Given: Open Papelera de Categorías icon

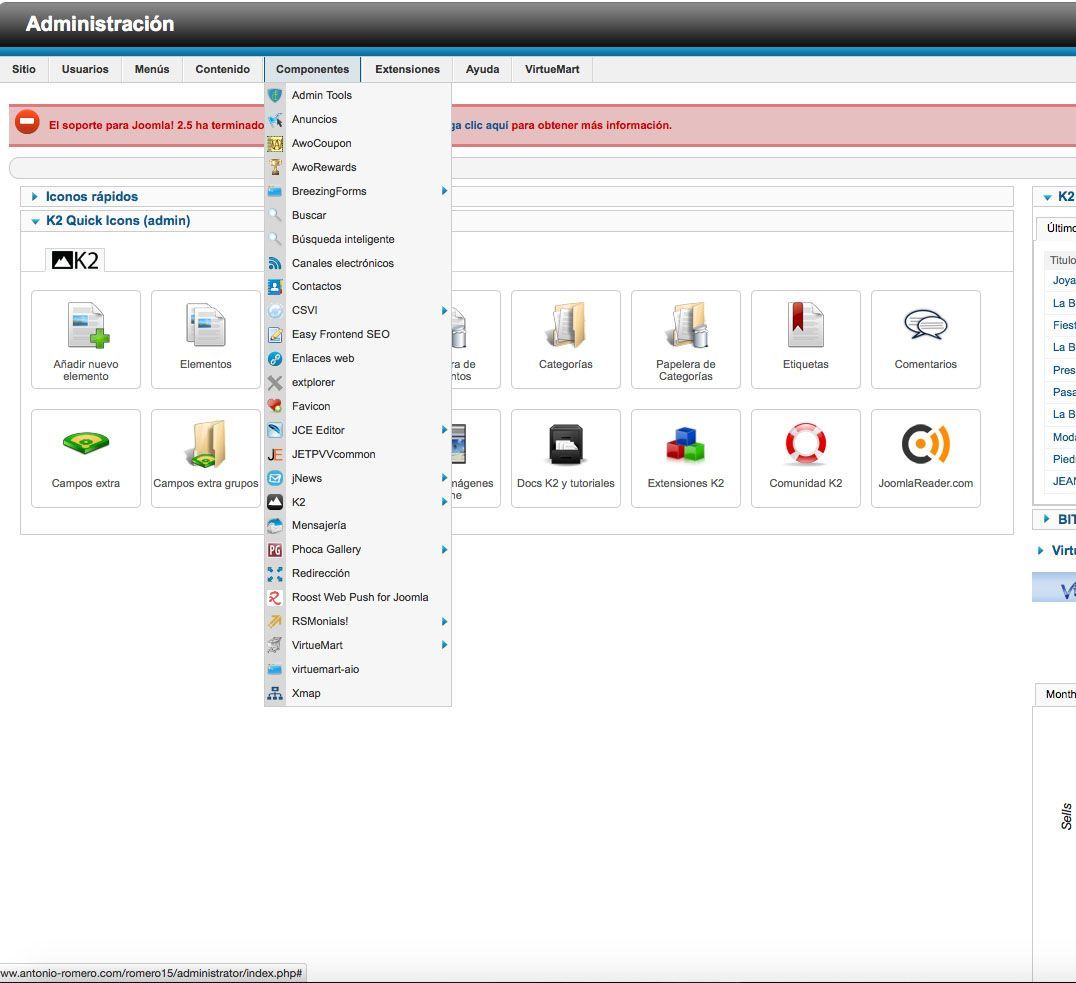Looking at the screenshot, I should (x=686, y=339).
